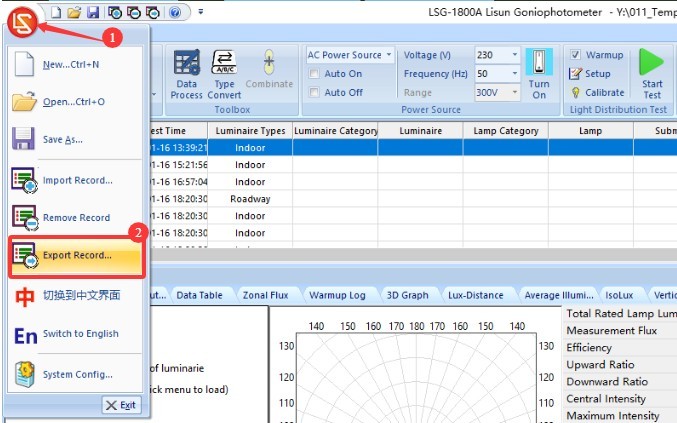Click the Turn On power button
Image resolution: width=677 pixels, height=423 pixels.
coord(539,75)
